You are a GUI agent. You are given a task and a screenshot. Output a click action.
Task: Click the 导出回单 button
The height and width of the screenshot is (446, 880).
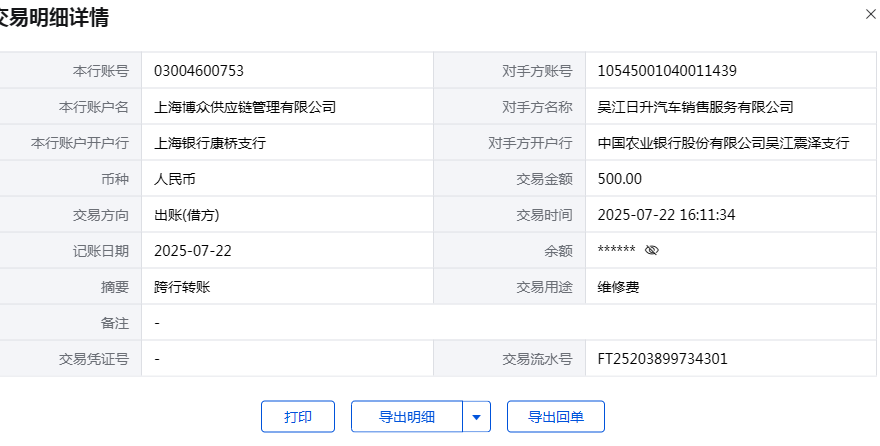[x=556, y=417]
